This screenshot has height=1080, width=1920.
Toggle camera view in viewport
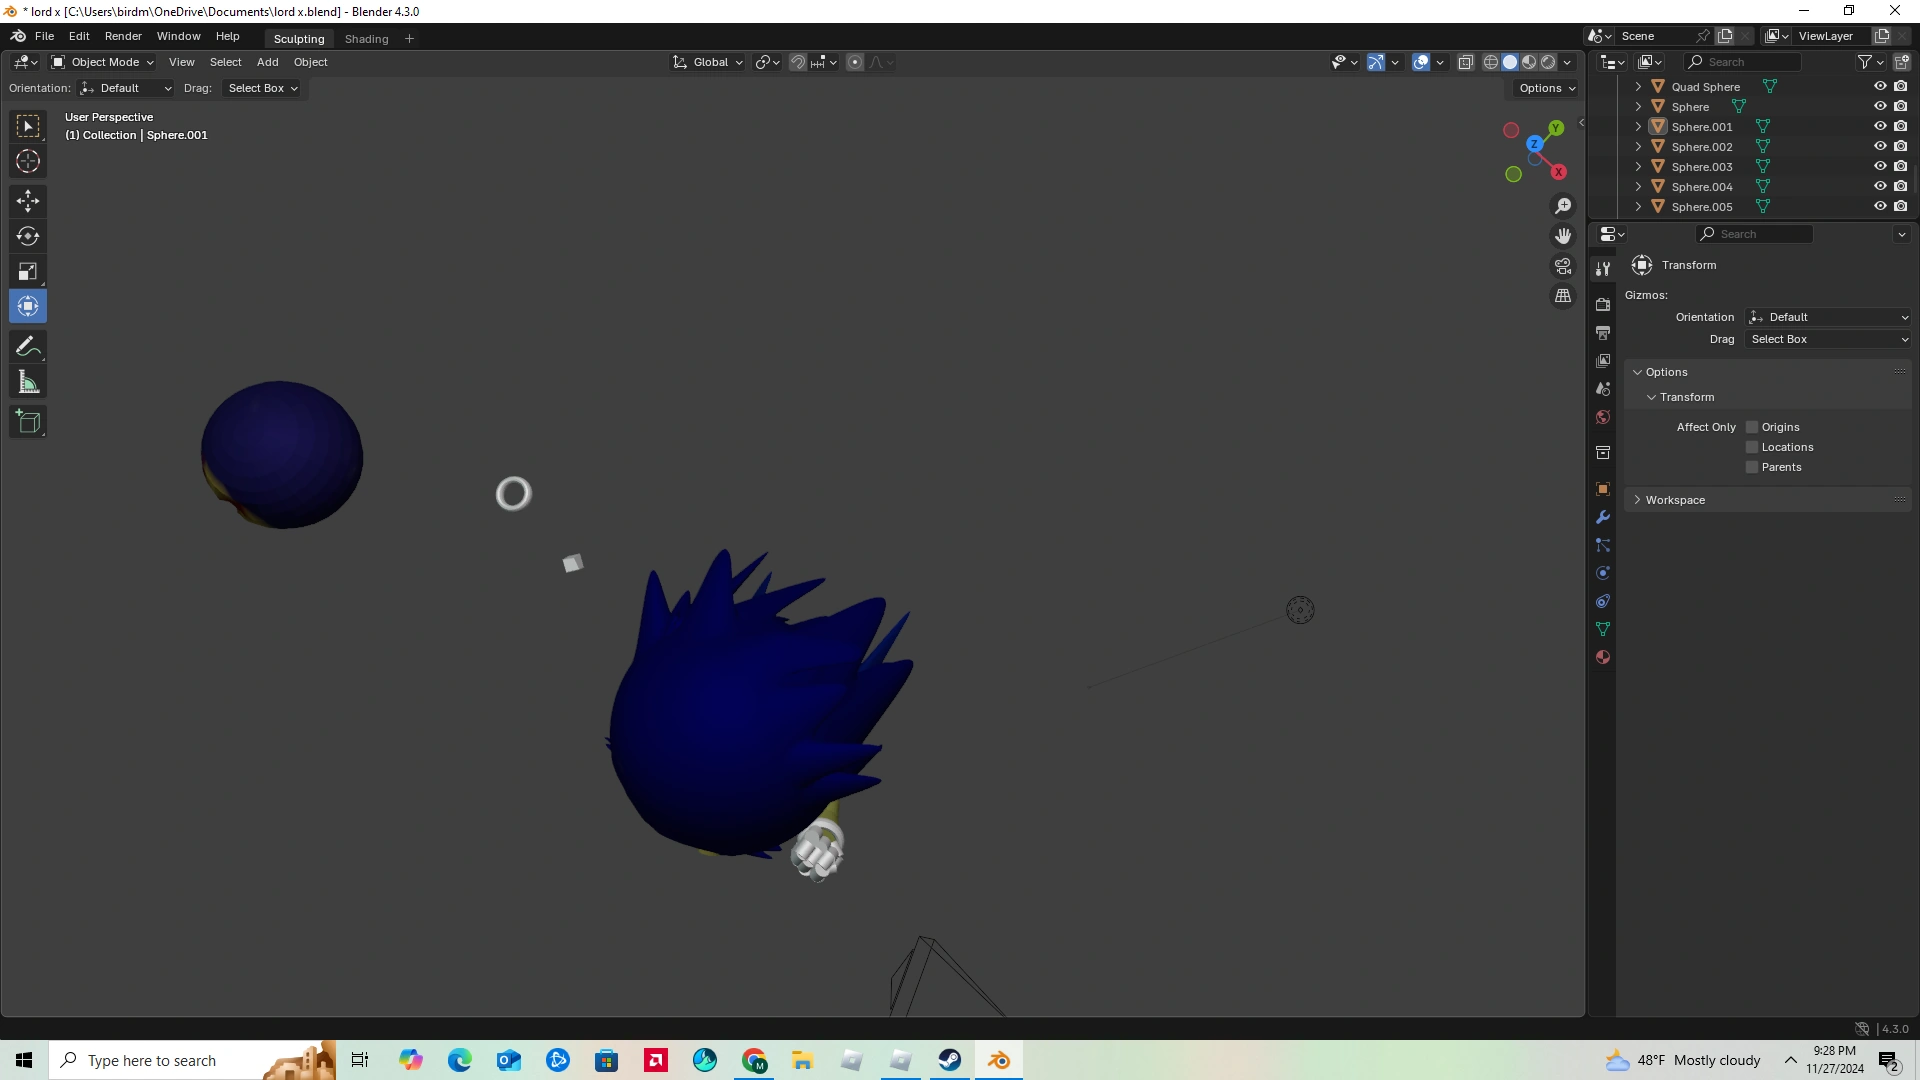pyautogui.click(x=1563, y=266)
